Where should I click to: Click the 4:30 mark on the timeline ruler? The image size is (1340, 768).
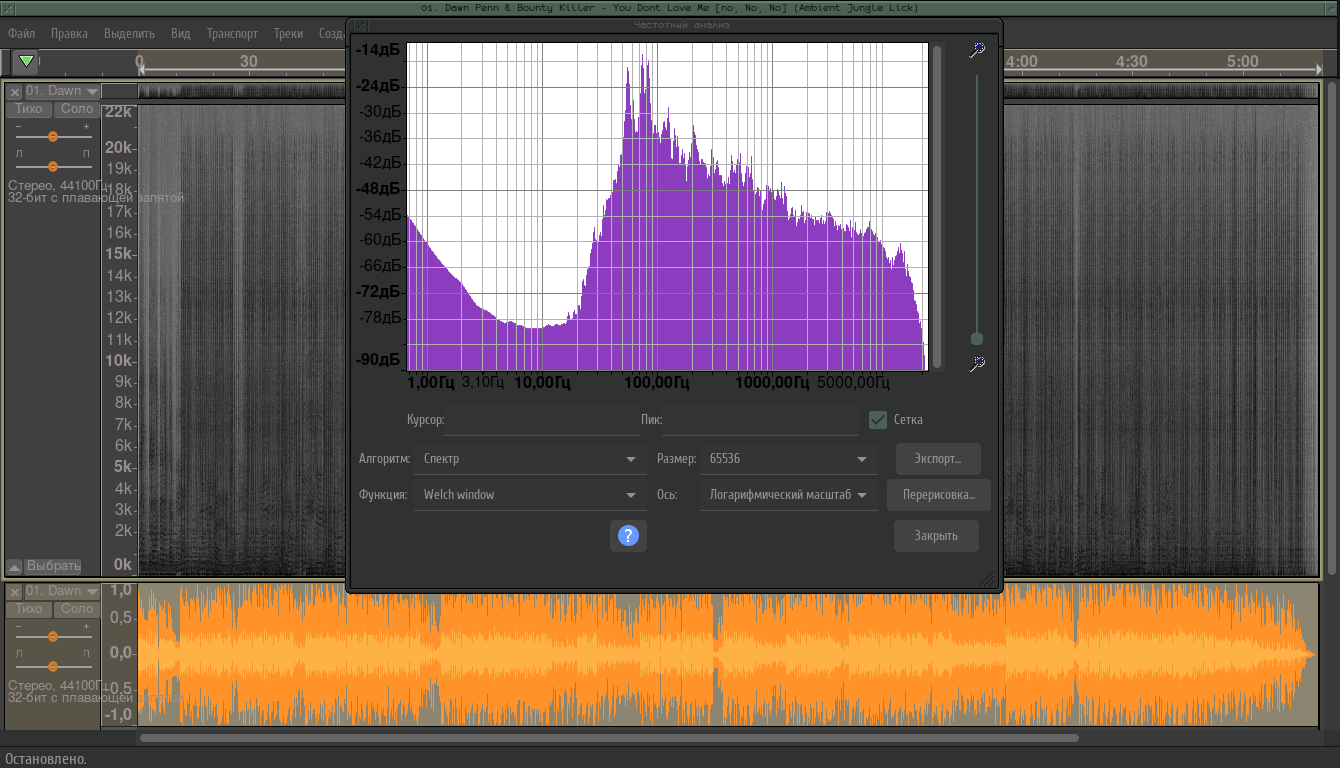[1131, 61]
